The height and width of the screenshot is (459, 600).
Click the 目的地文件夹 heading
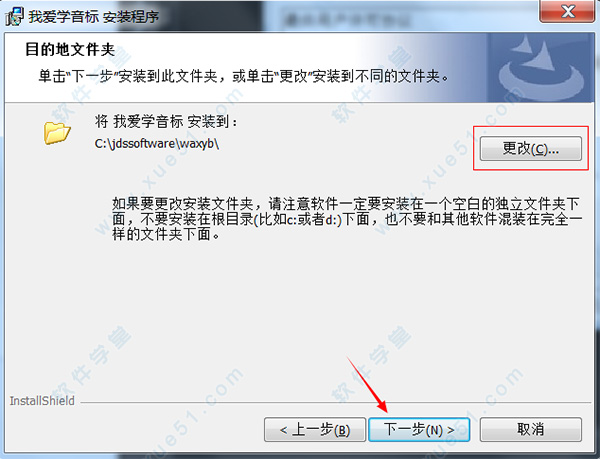point(70,50)
